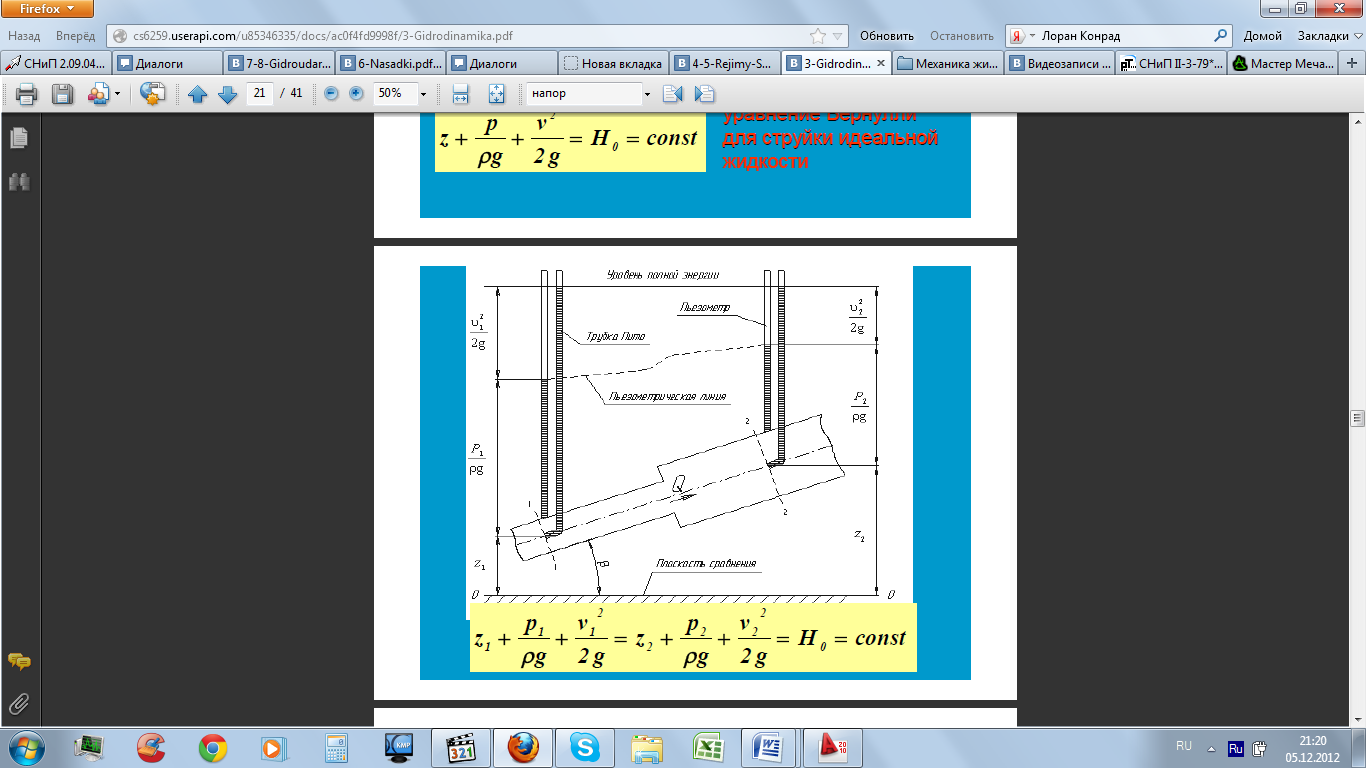The image size is (1366, 768).
Task: Find the previous search result
Action: (672, 94)
